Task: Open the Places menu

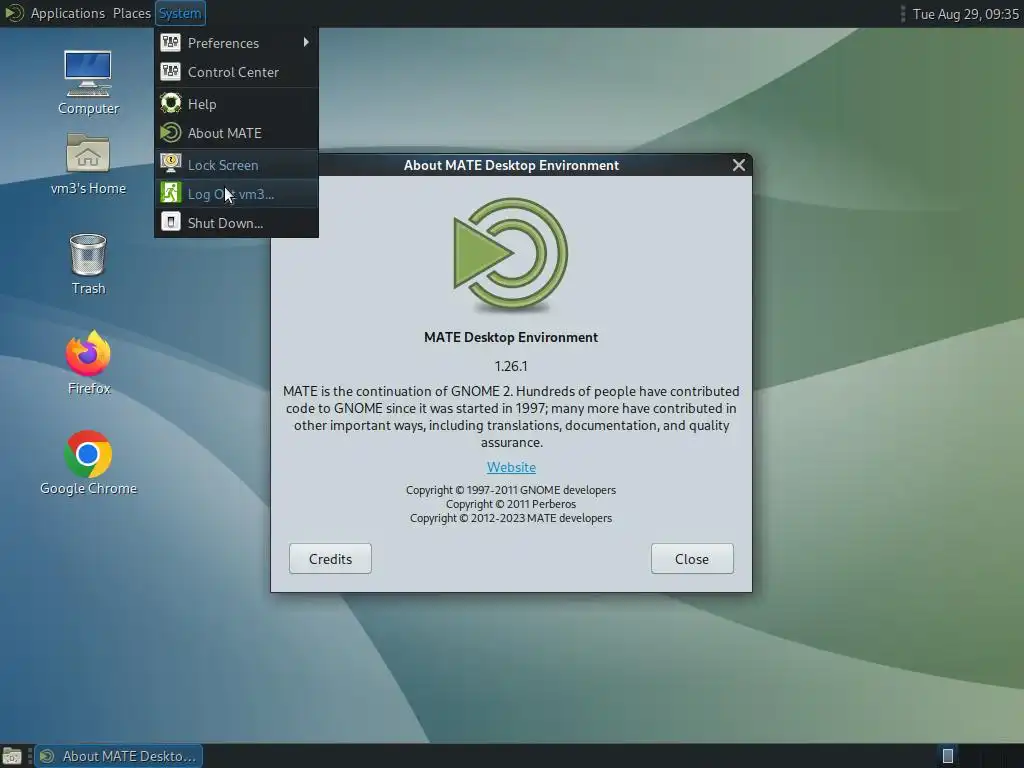Action: tap(131, 13)
